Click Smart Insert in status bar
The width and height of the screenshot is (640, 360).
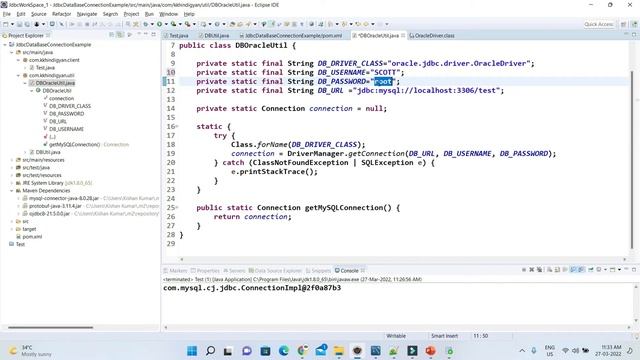click(444, 336)
